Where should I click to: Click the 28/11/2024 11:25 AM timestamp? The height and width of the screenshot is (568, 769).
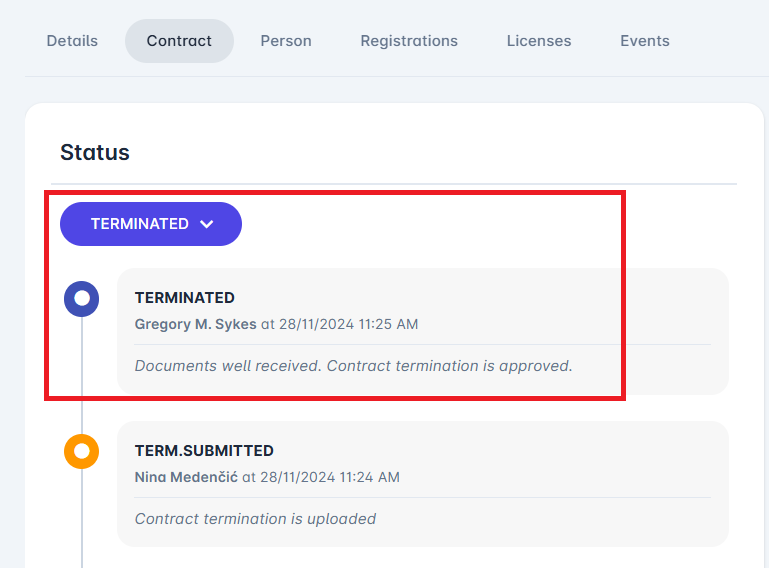coord(348,324)
